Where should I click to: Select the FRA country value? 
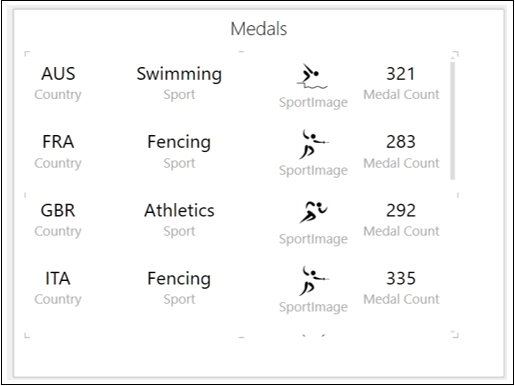point(58,142)
